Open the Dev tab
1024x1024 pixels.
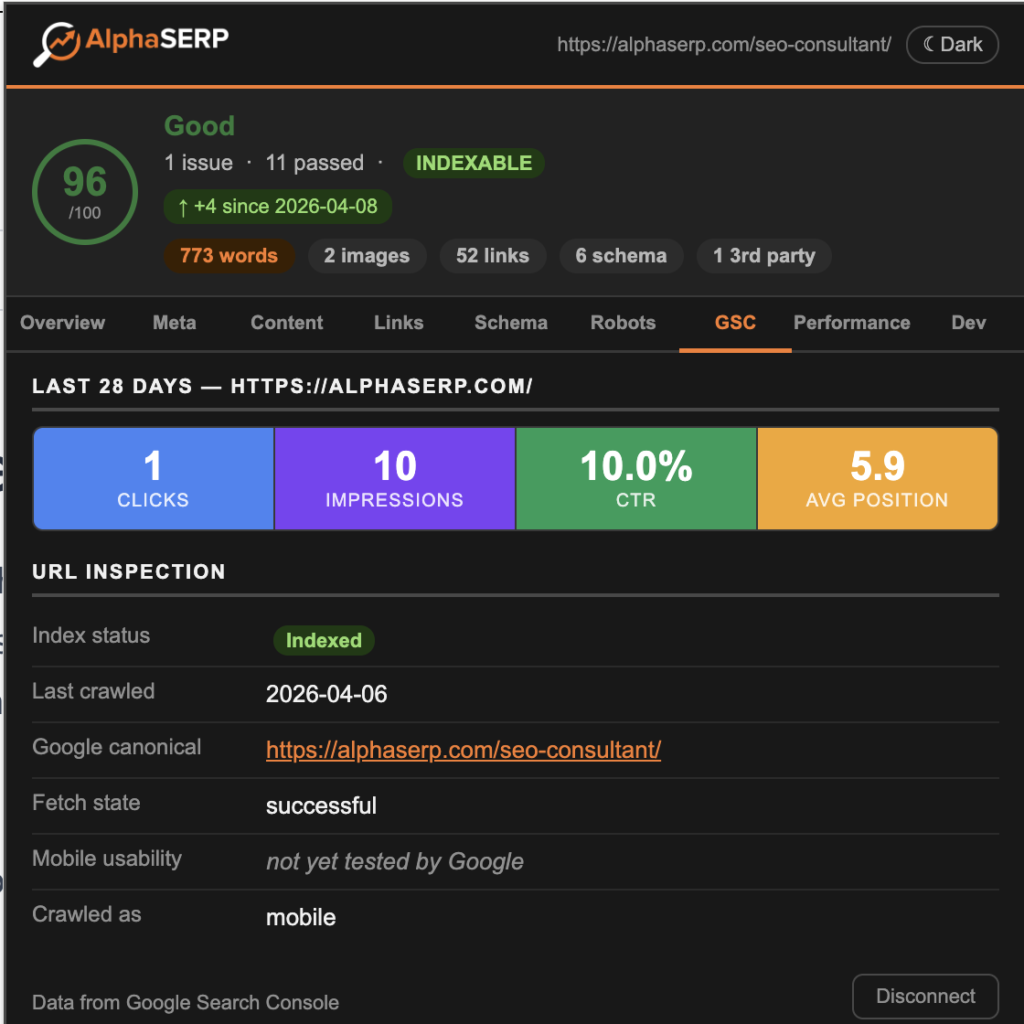coord(968,323)
